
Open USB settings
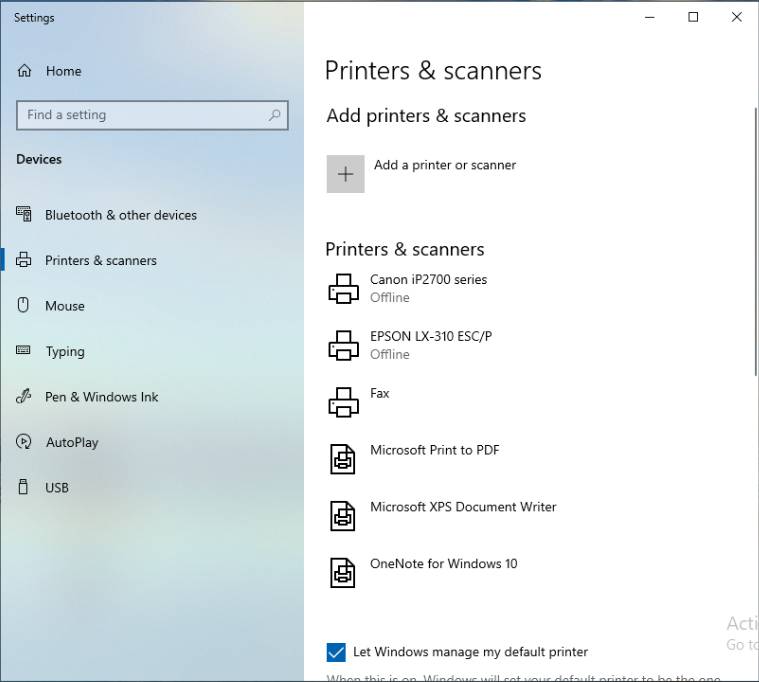pyautogui.click(x=57, y=487)
